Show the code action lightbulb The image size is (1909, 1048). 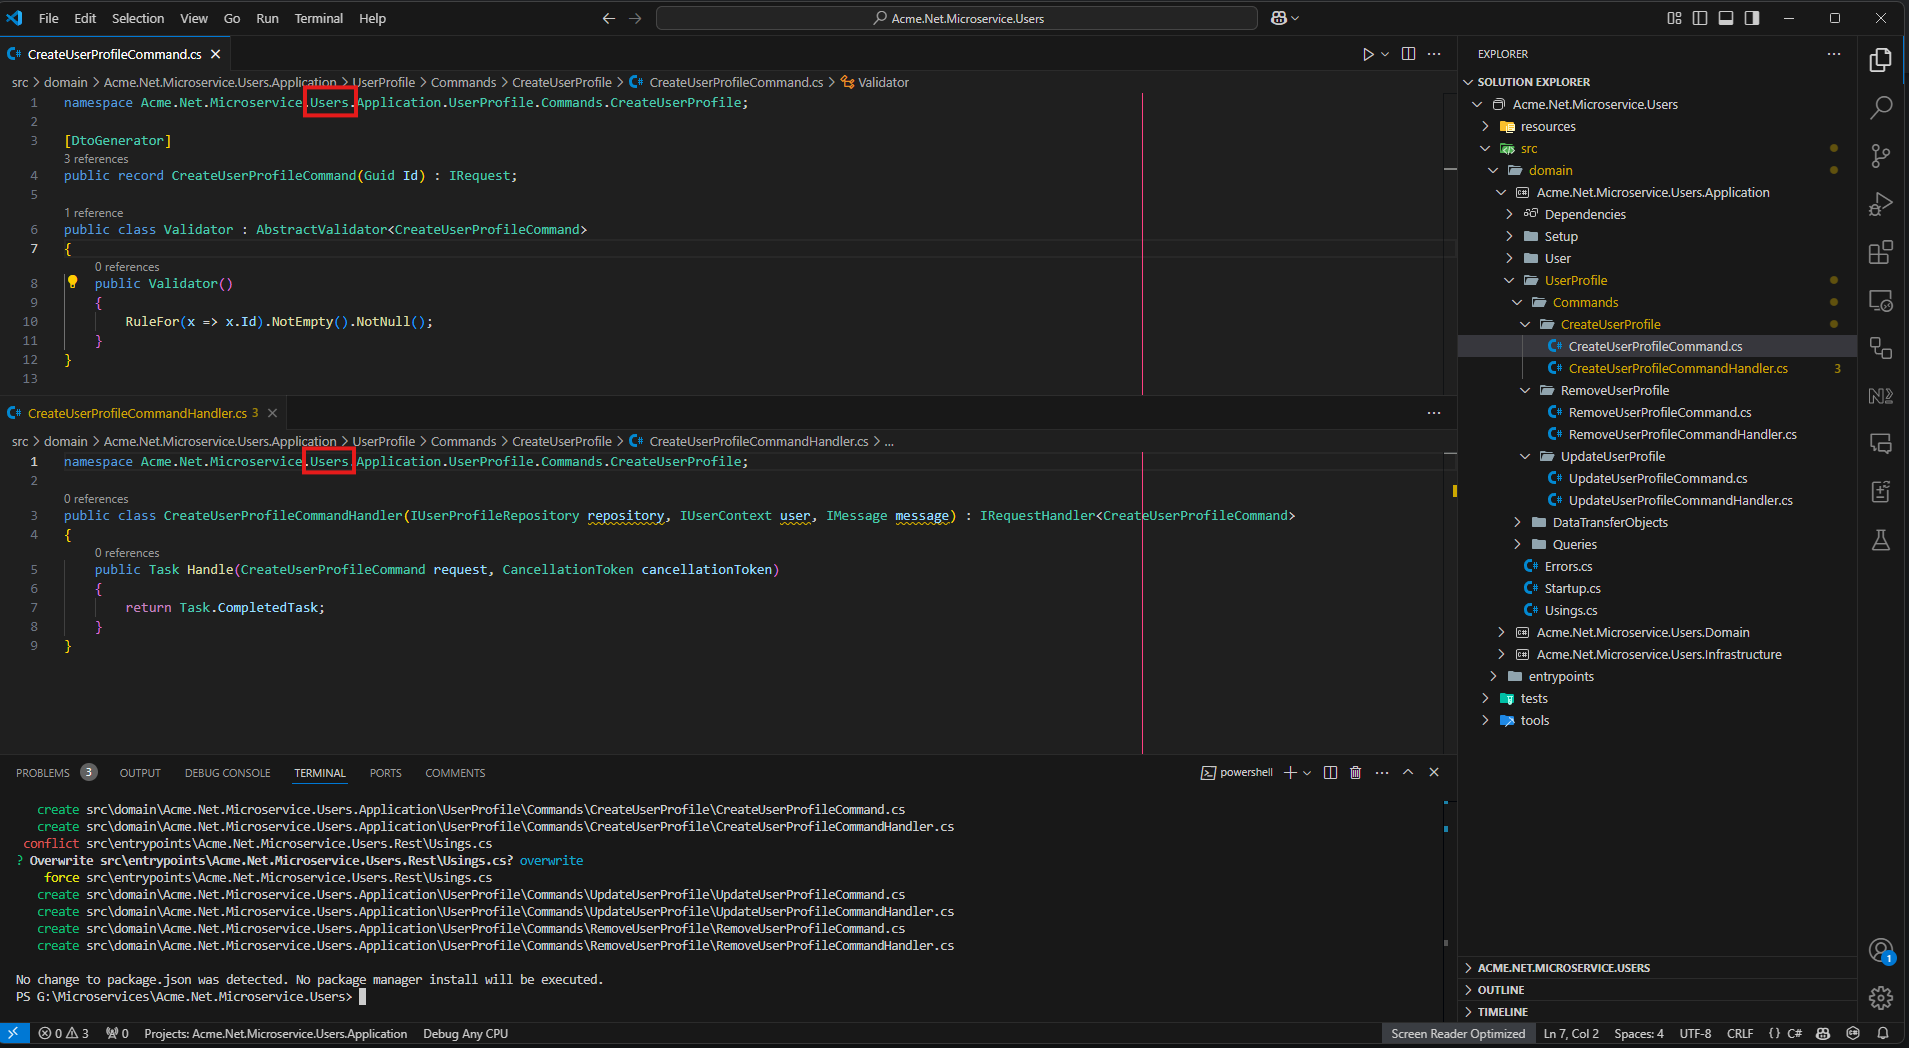[x=72, y=282]
